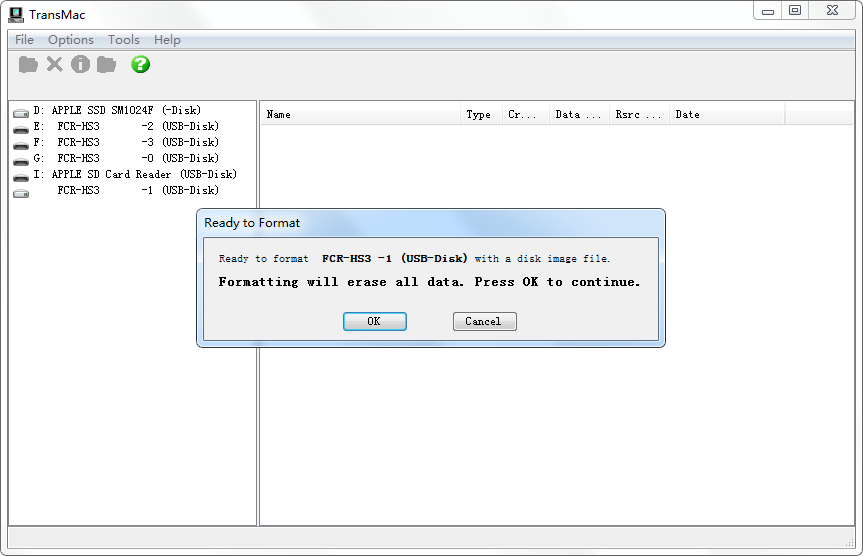Open the Options menu
Image resolution: width=863 pixels, height=556 pixels.
click(x=70, y=40)
